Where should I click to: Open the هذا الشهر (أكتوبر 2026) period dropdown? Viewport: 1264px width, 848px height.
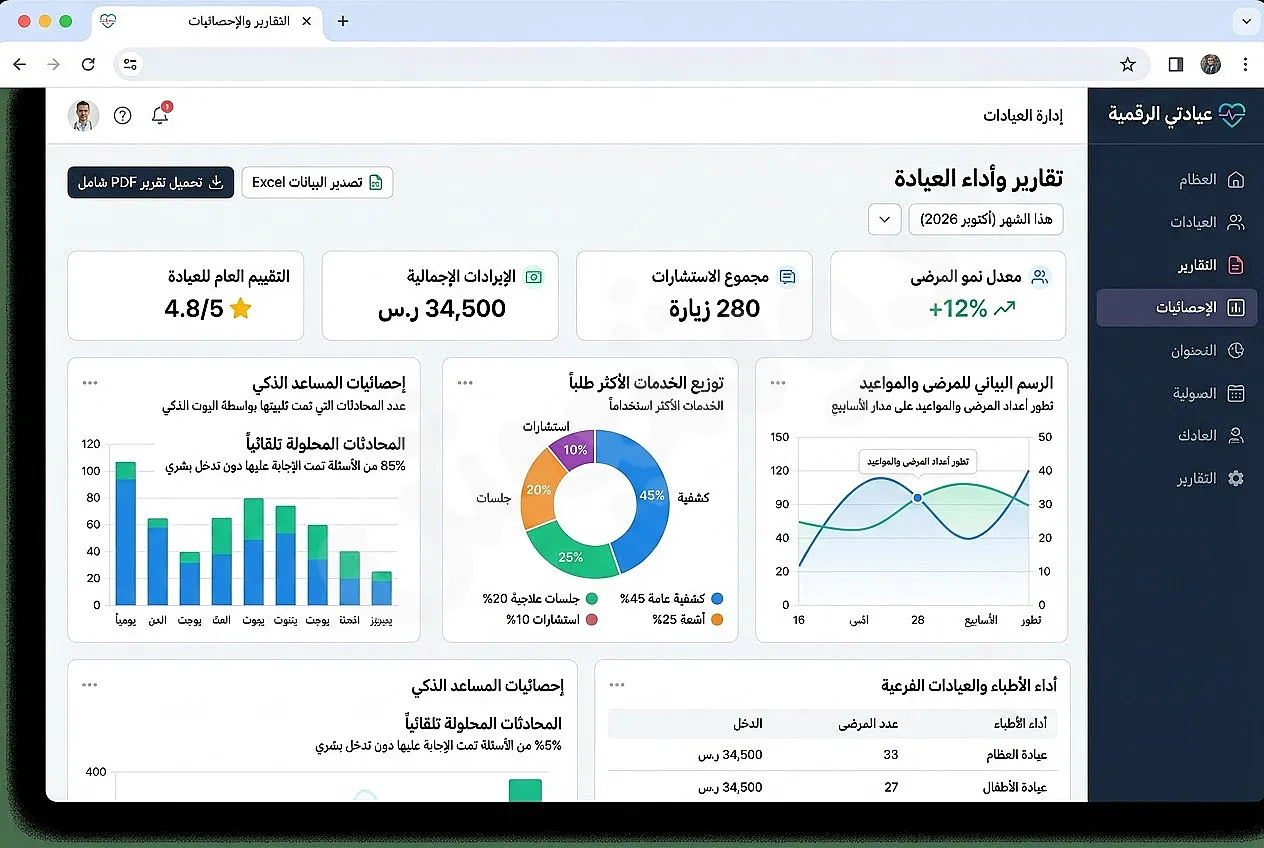point(986,219)
